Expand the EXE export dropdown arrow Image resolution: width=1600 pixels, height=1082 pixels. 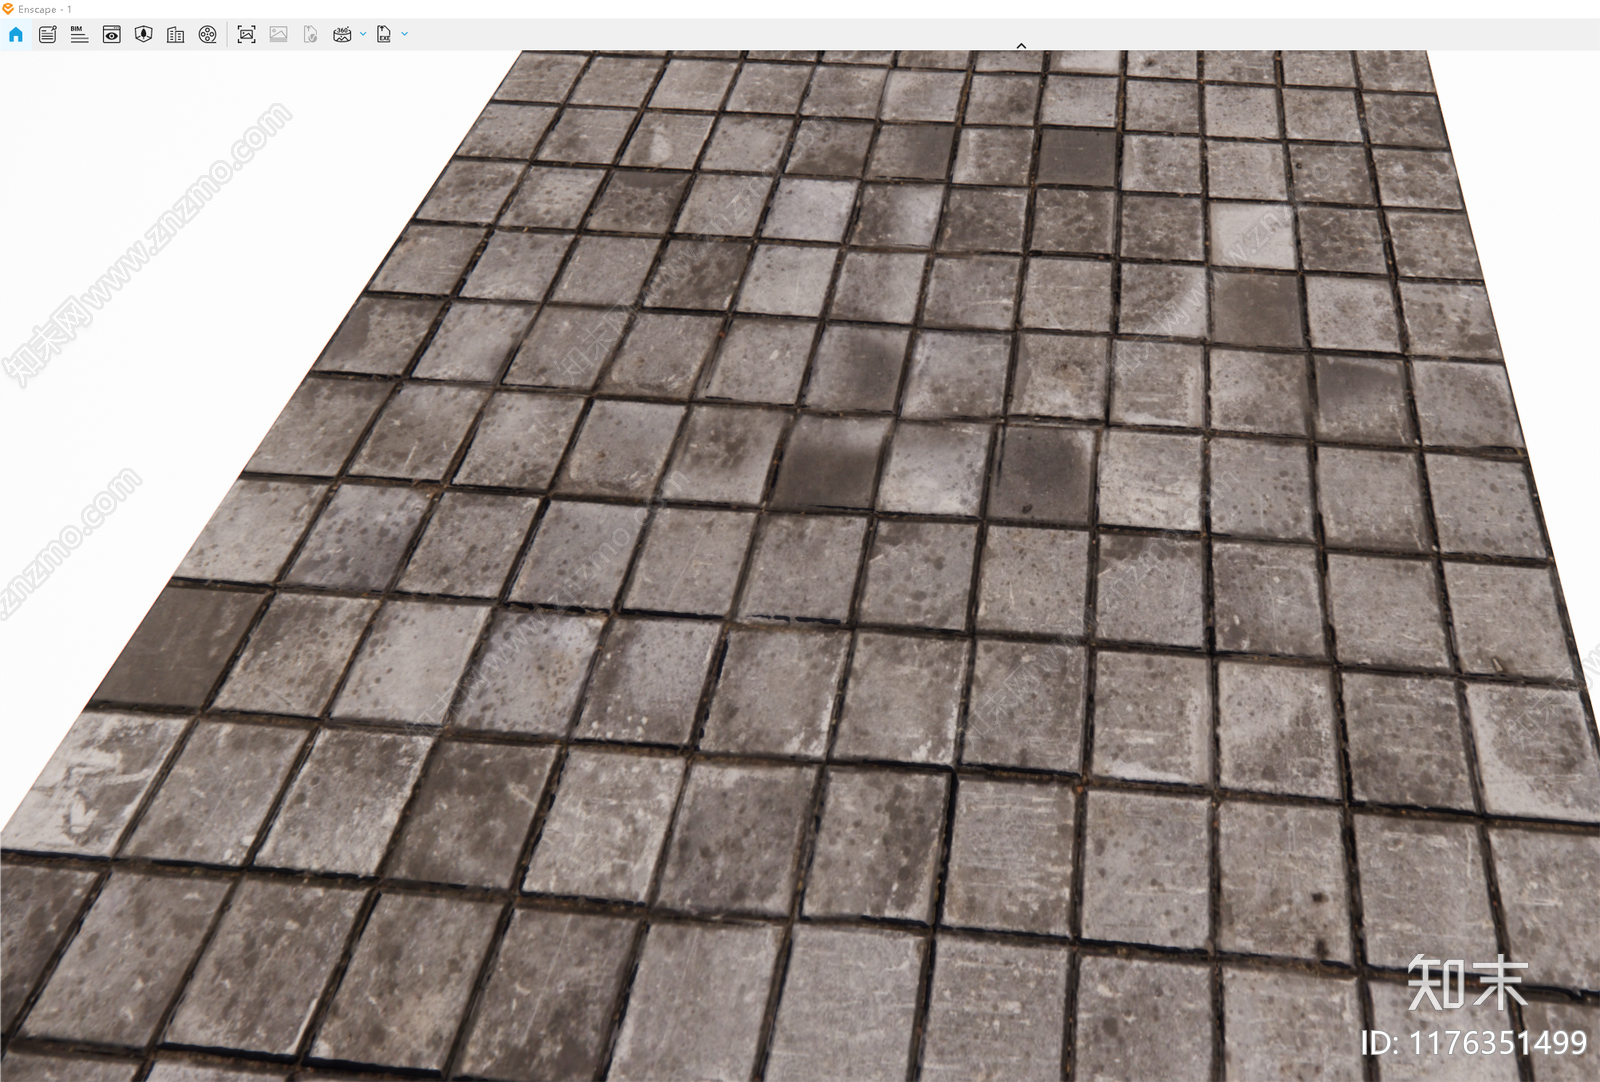405,34
